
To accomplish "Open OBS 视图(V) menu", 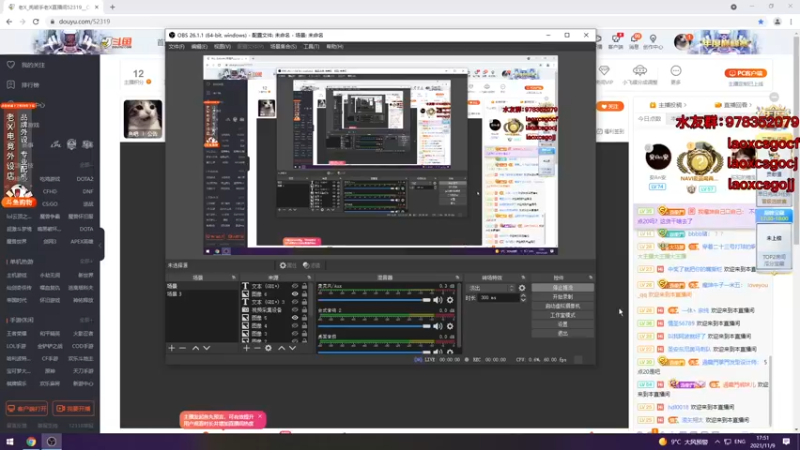I will 222,46.
